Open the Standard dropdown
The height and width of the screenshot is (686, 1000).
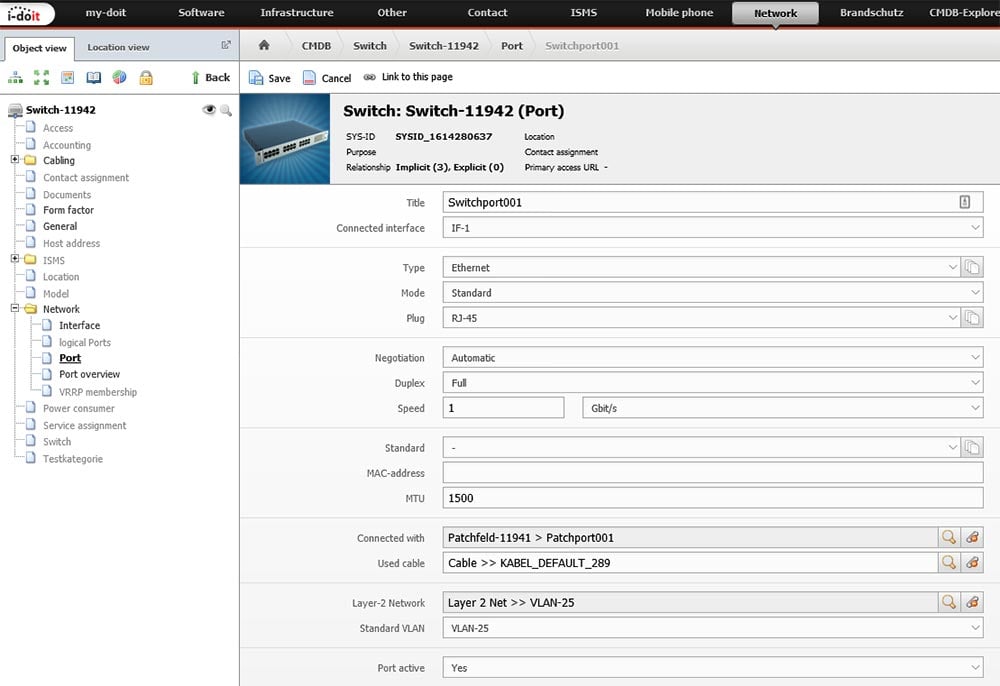[701, 448]
